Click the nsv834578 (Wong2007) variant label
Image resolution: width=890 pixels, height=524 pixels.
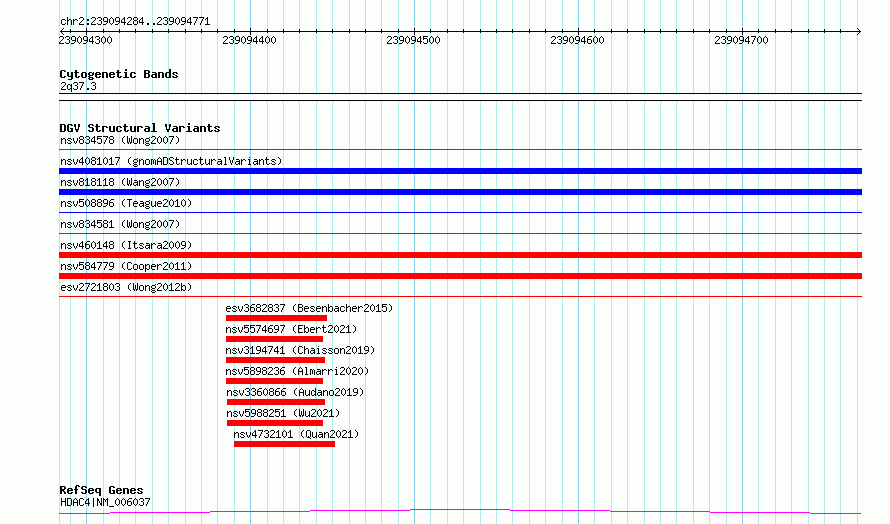pyautogui.click(x=120, y=140)
